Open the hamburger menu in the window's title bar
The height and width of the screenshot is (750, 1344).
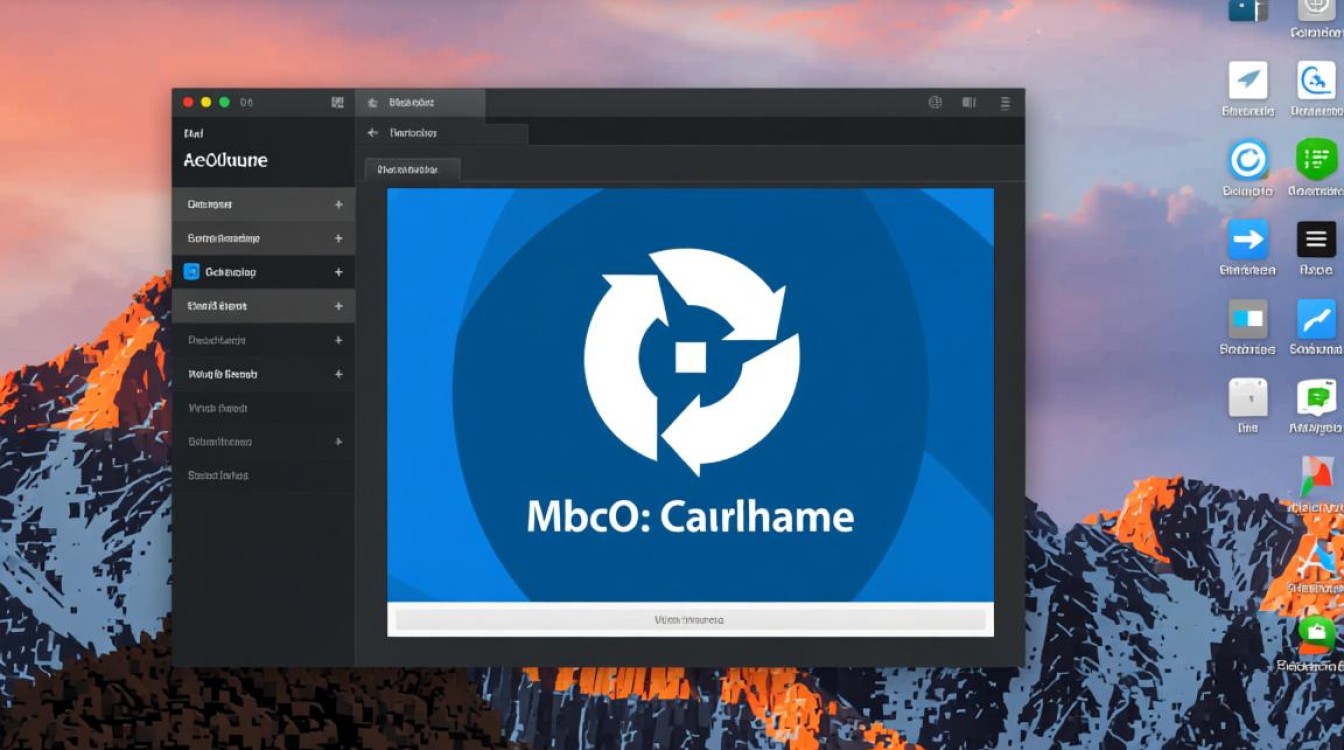click(x=1005, y=102)
